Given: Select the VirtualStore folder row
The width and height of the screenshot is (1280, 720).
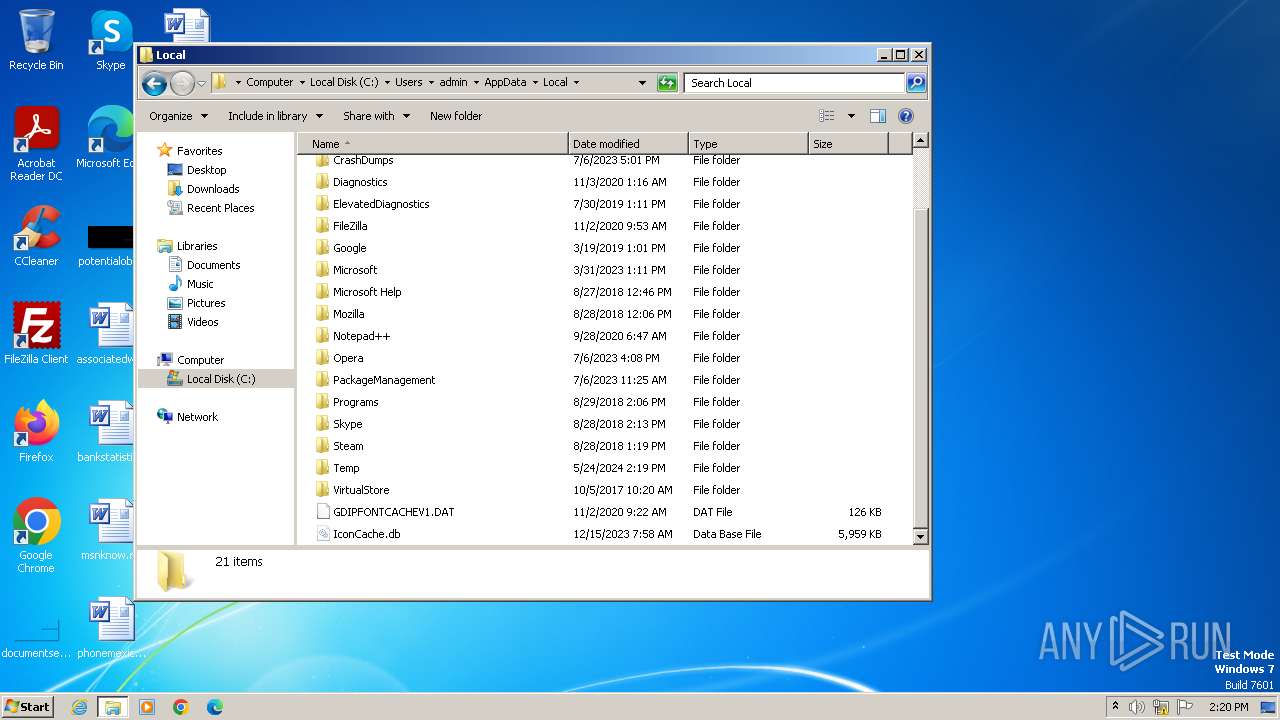Looking at the screenshot, I should click(x=605, y=490).
